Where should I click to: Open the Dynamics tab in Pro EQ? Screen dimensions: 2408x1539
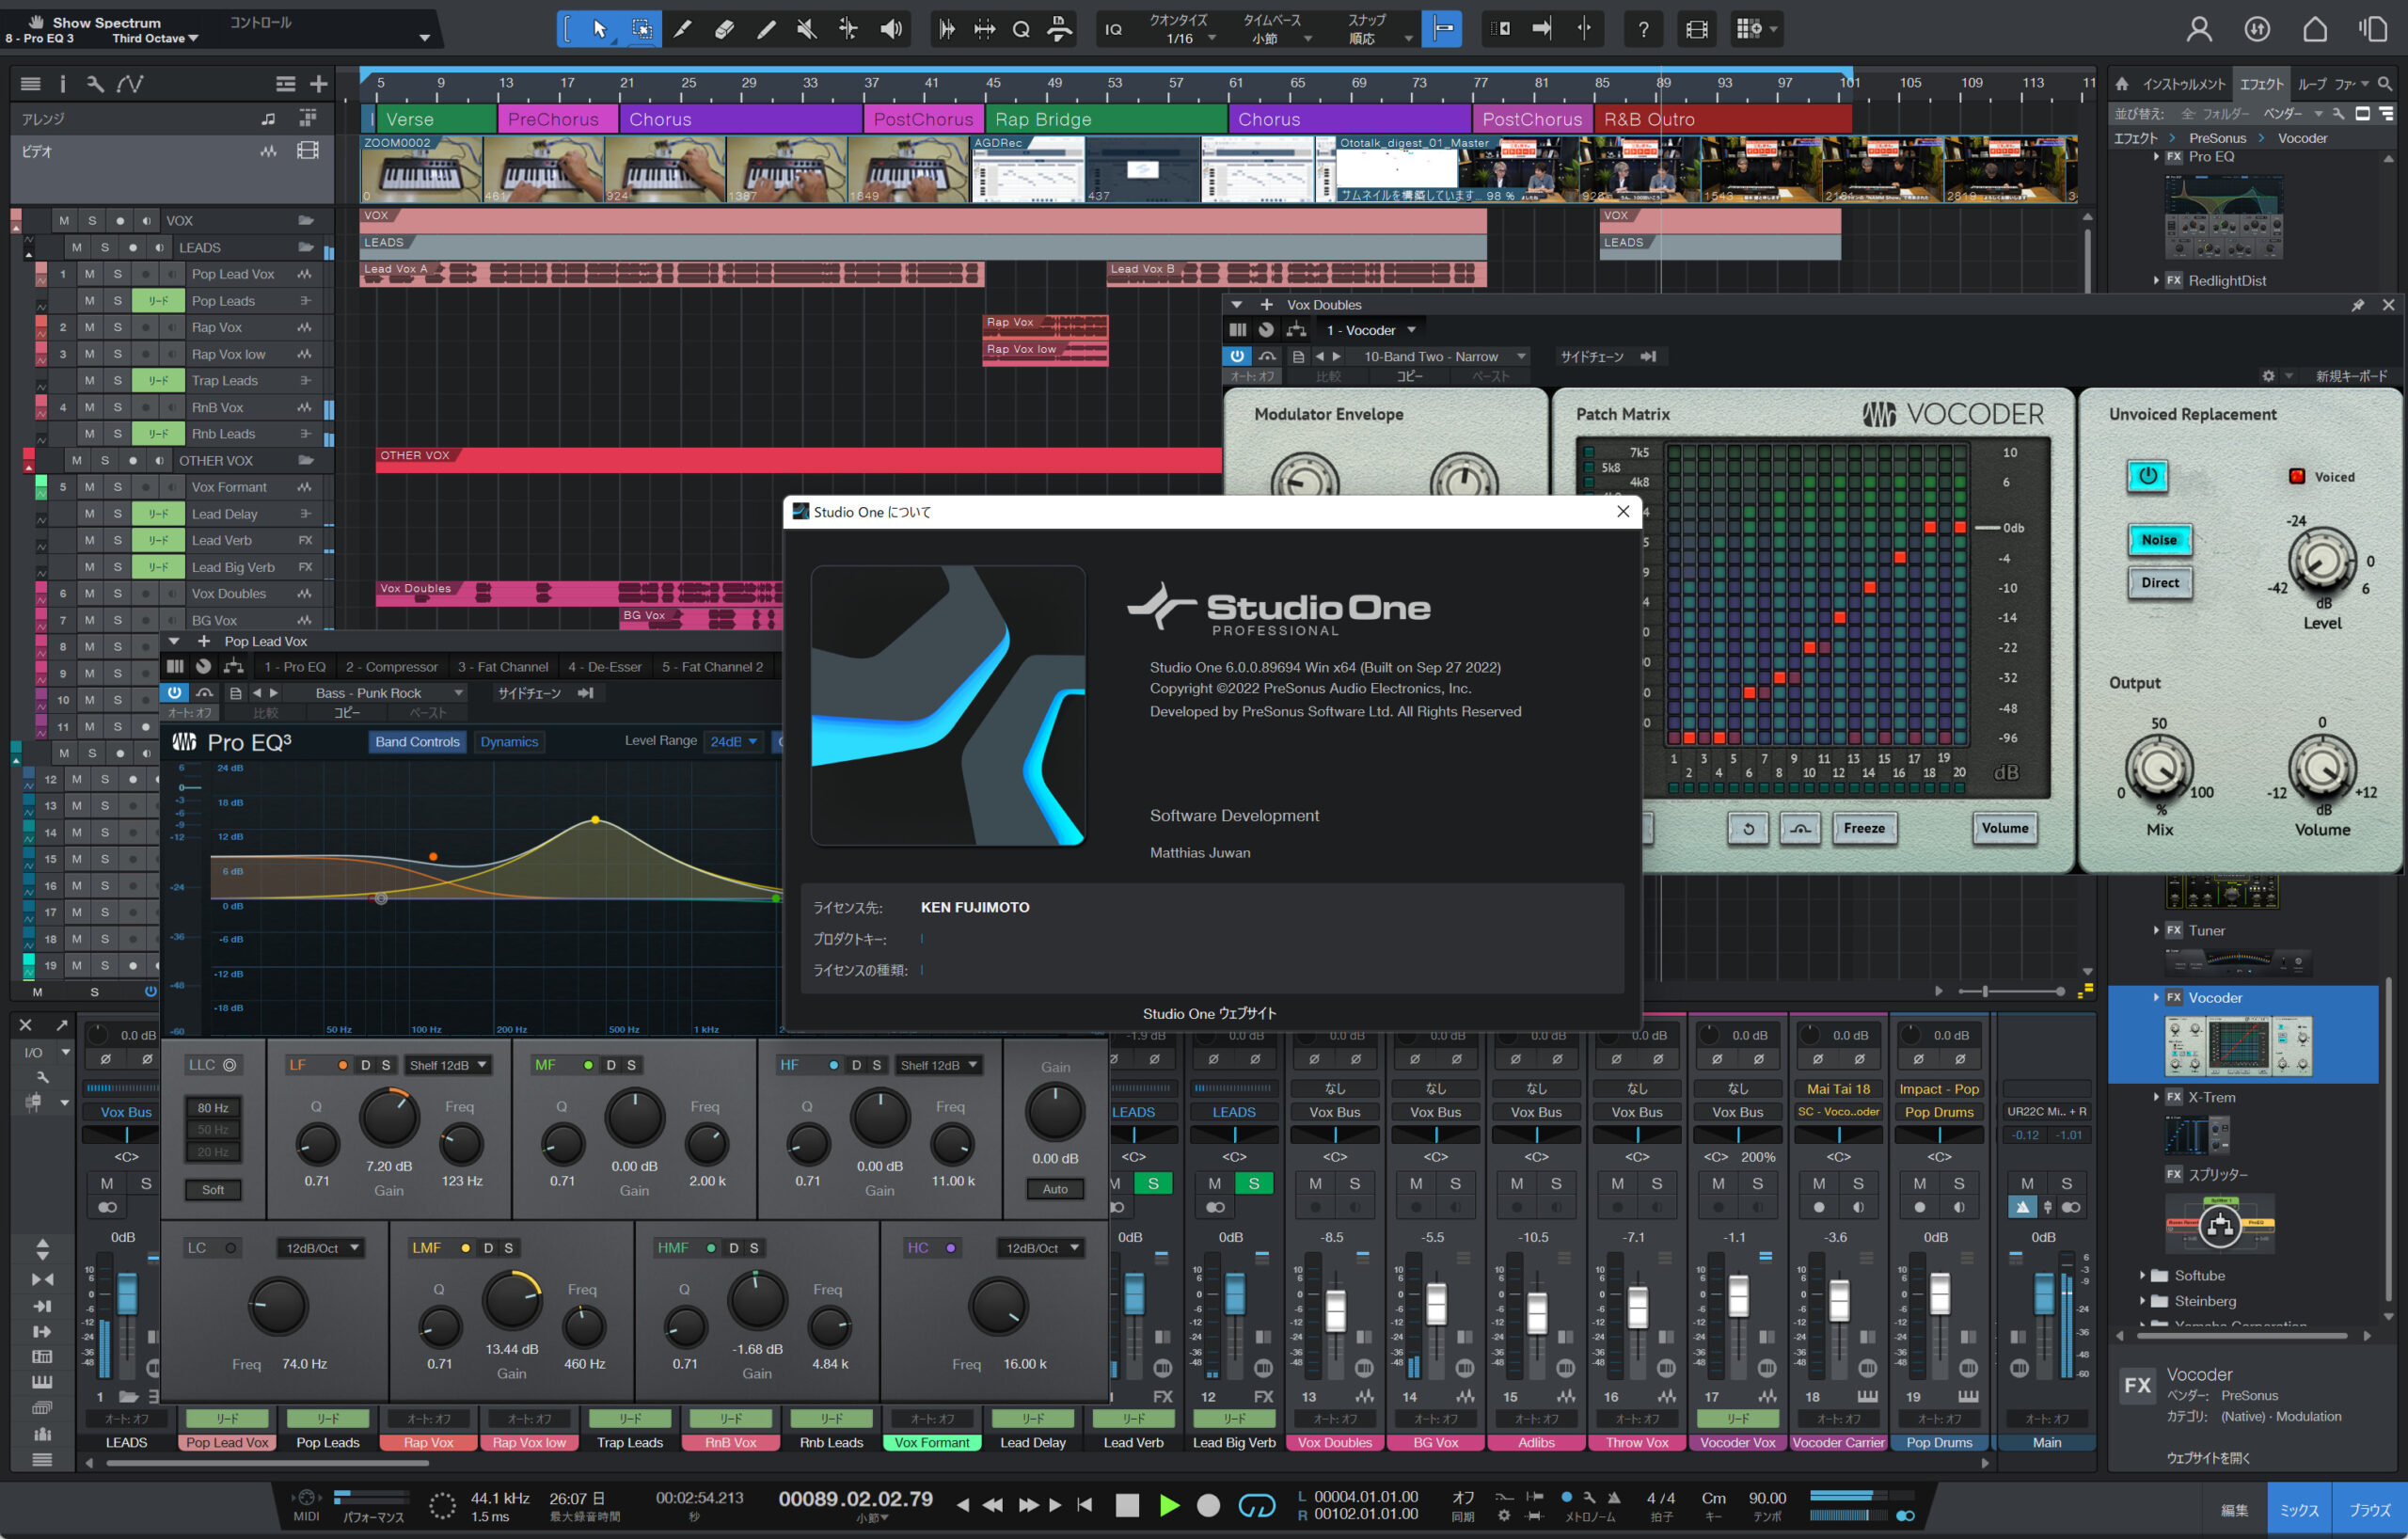tap(509, 742)
